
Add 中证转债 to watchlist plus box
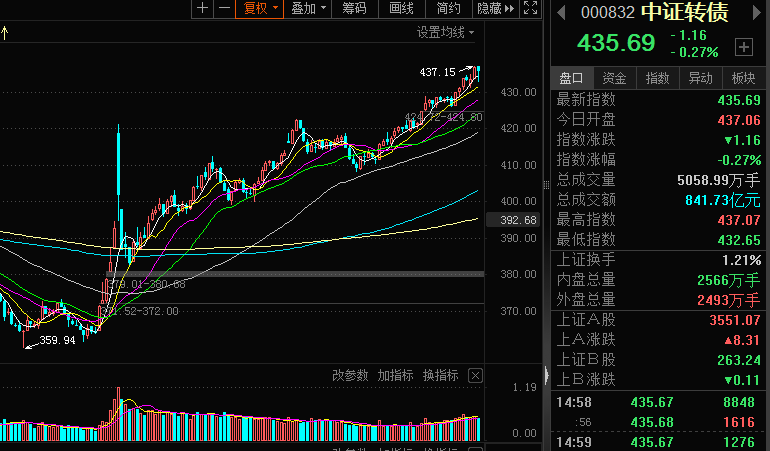744,47
